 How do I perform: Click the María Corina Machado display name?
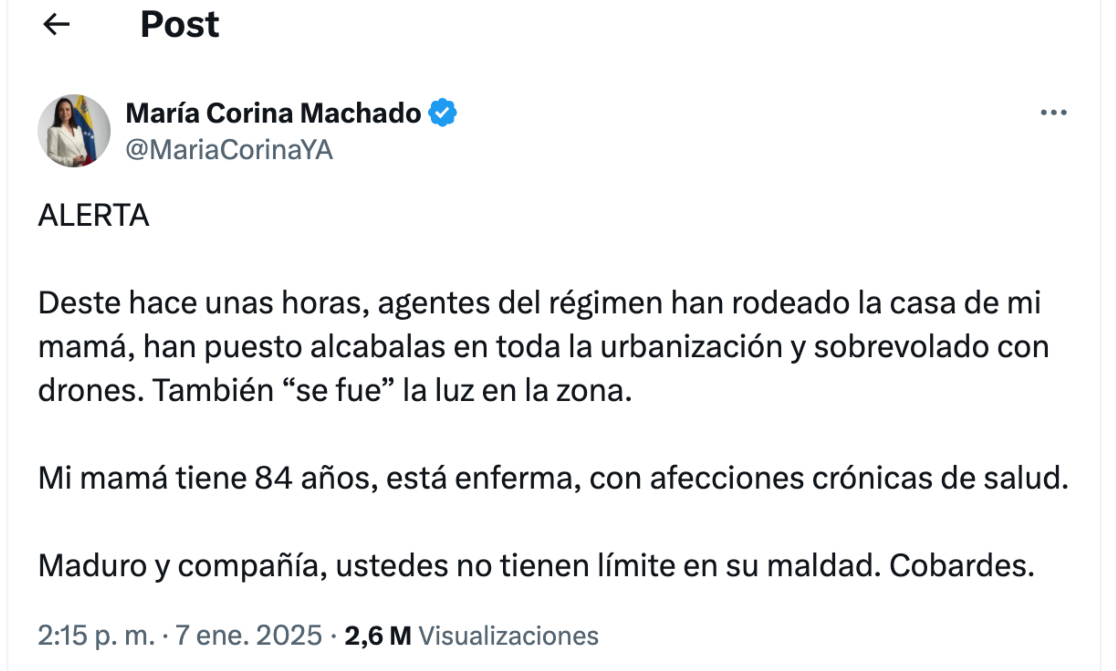[273, 114]
